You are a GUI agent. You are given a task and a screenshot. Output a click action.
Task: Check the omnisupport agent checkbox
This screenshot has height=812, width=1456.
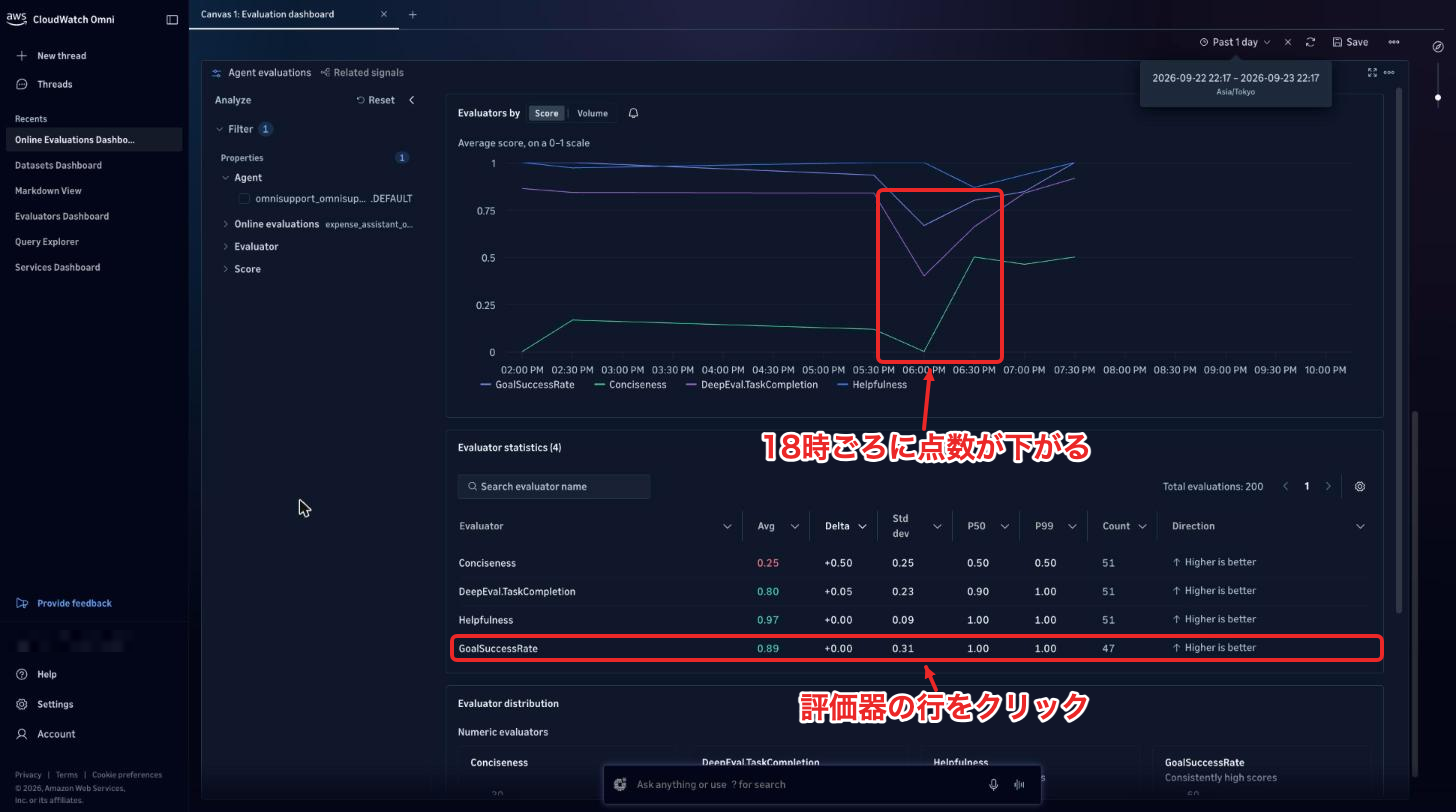point(244,199)
